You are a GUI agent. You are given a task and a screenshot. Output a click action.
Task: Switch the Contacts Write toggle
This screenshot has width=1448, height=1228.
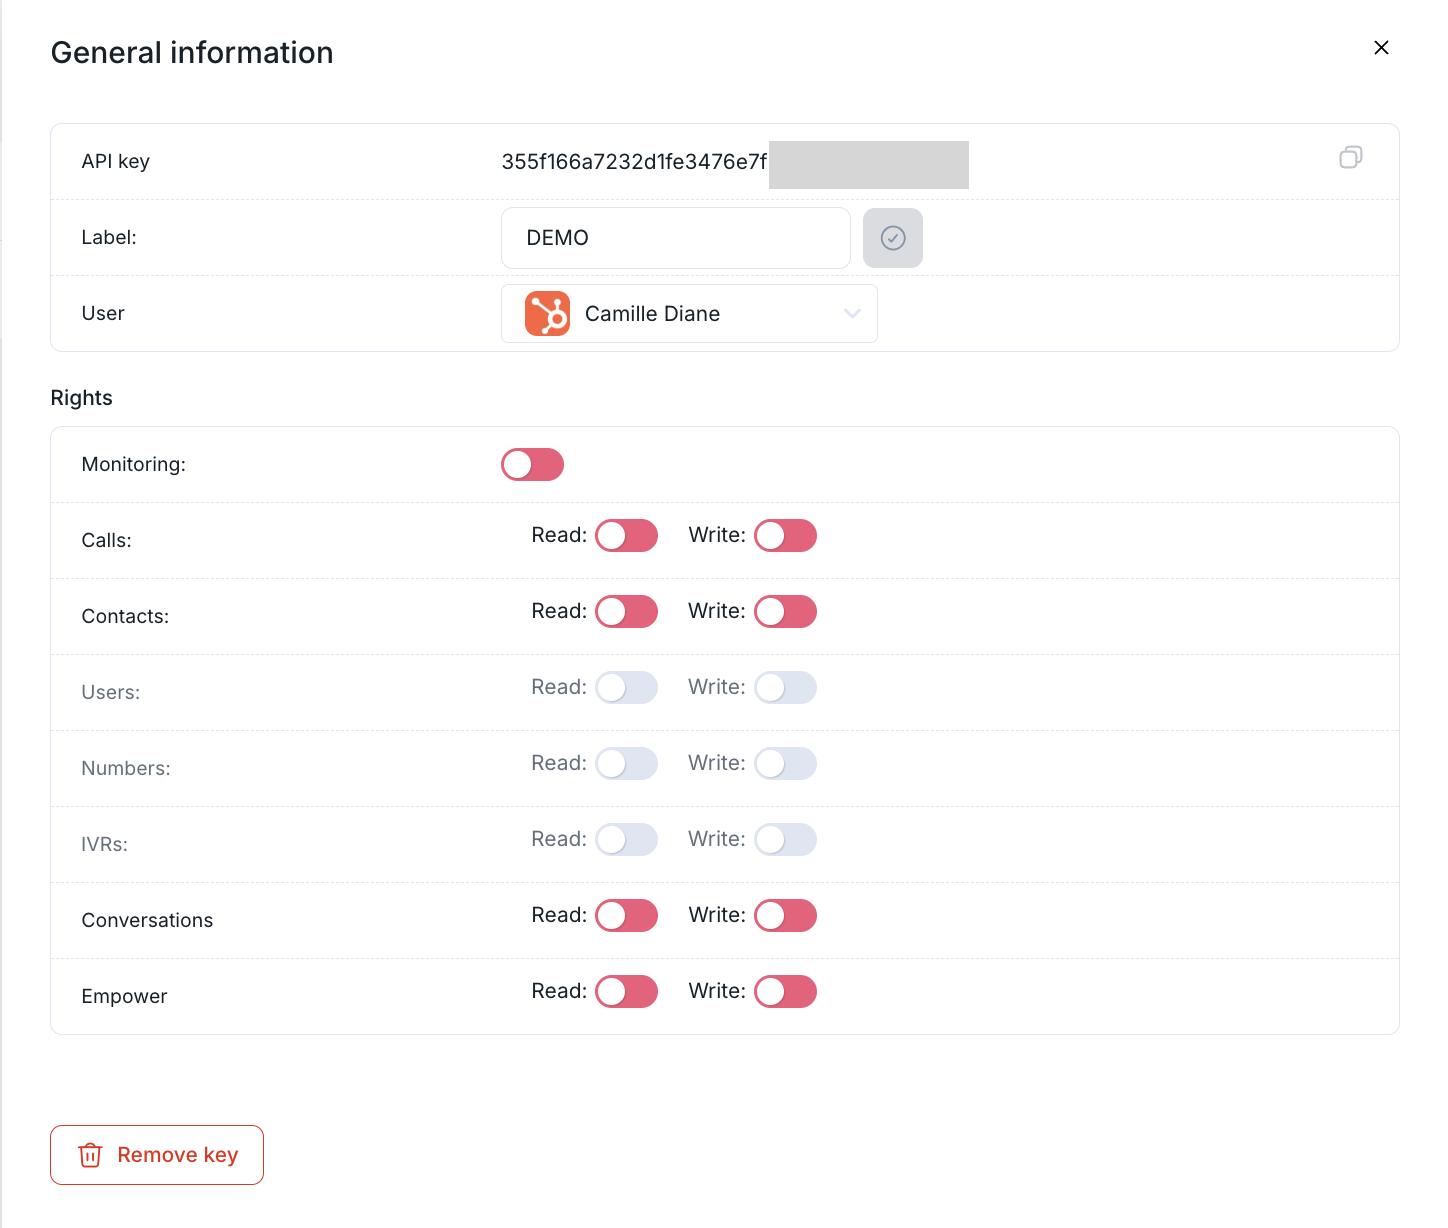pyautogui.click(x=785, y=612)
